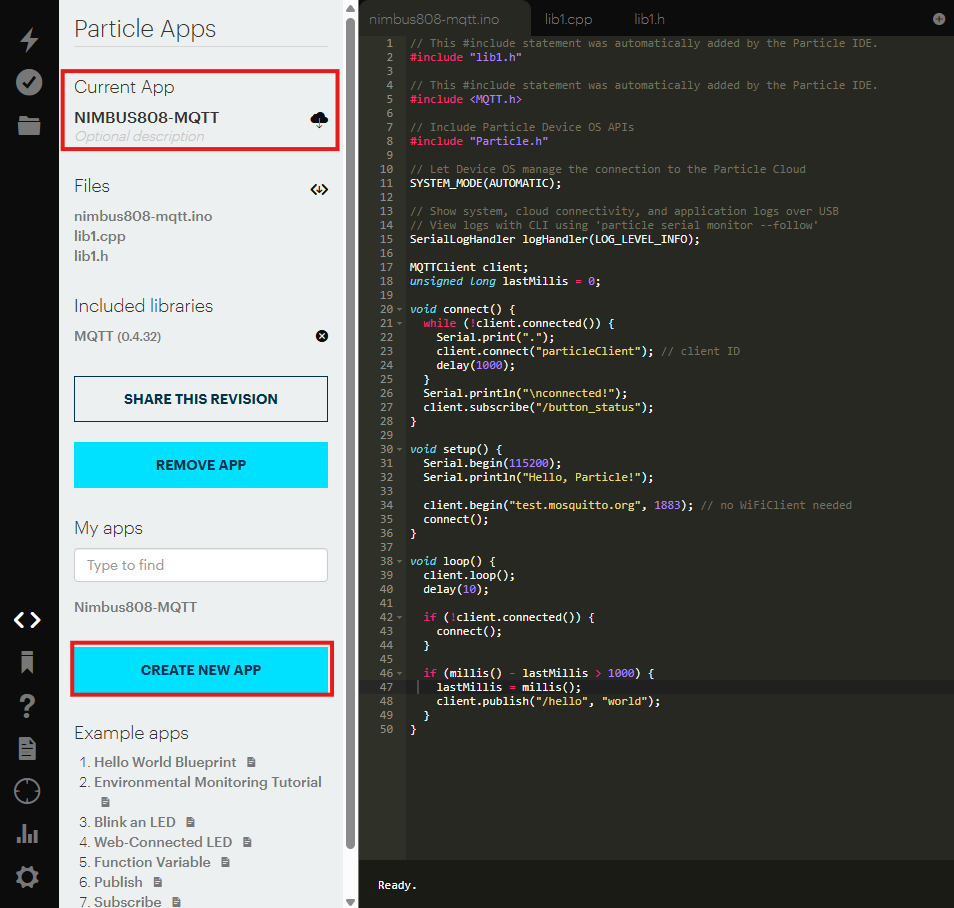Click the Save folder icon

click(x=29, y=125)
